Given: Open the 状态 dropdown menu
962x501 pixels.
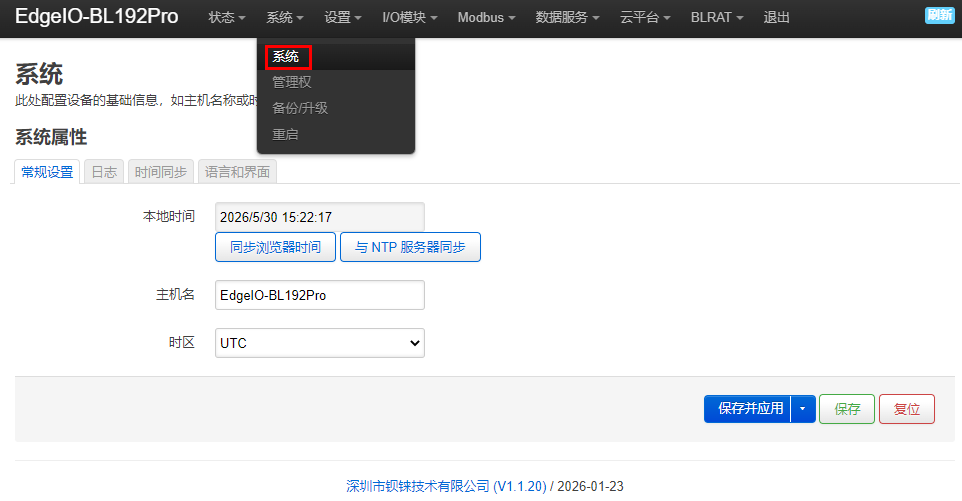Looking at the screenshot, I should [x=226, y=18].
